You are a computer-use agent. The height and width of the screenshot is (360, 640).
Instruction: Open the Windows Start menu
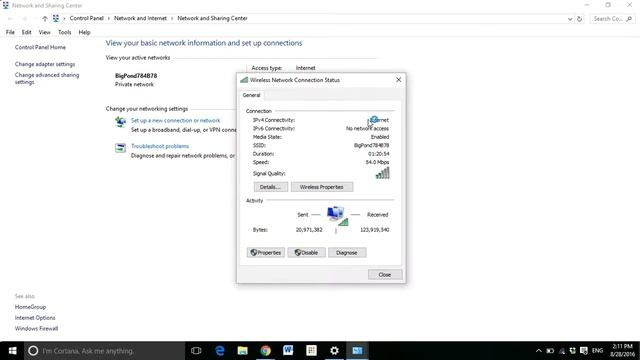[12, 351]
